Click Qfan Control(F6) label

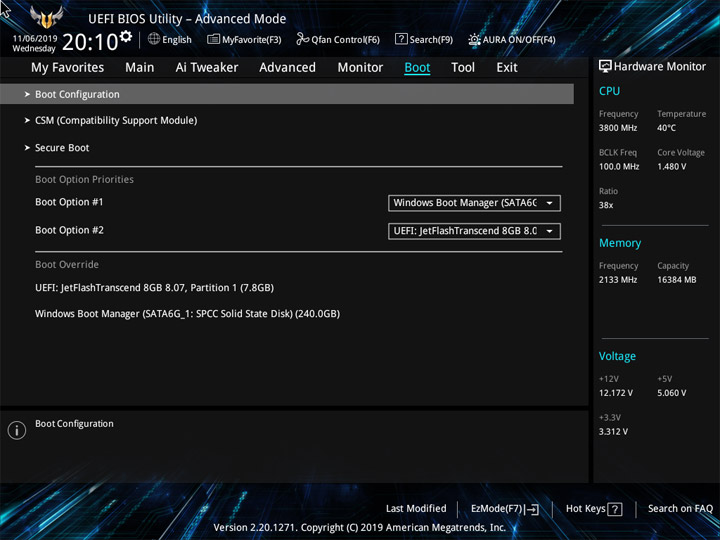click(x=345, y=40)
